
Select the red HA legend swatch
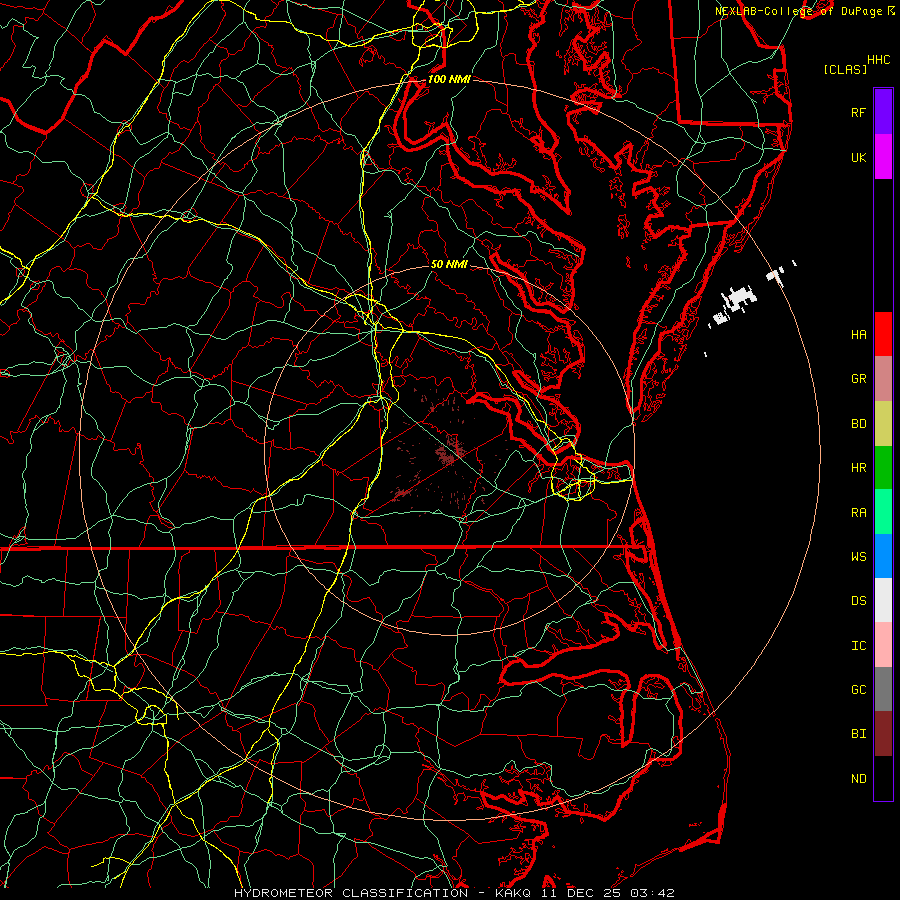[x=883, y=334]
